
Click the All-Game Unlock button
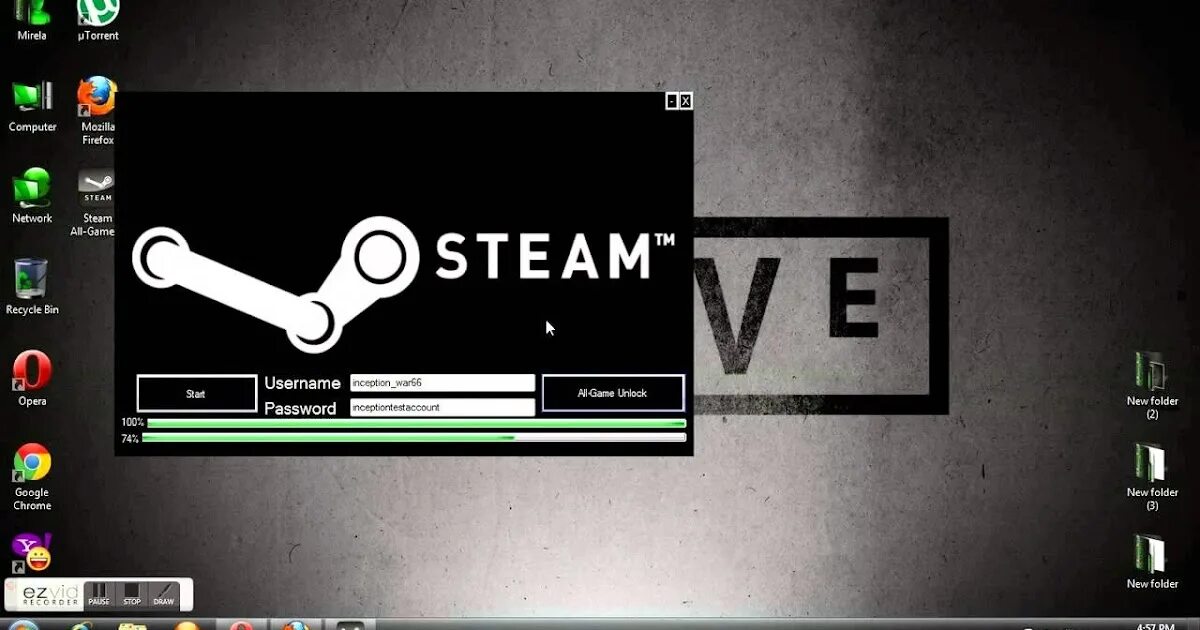point(613,393)
